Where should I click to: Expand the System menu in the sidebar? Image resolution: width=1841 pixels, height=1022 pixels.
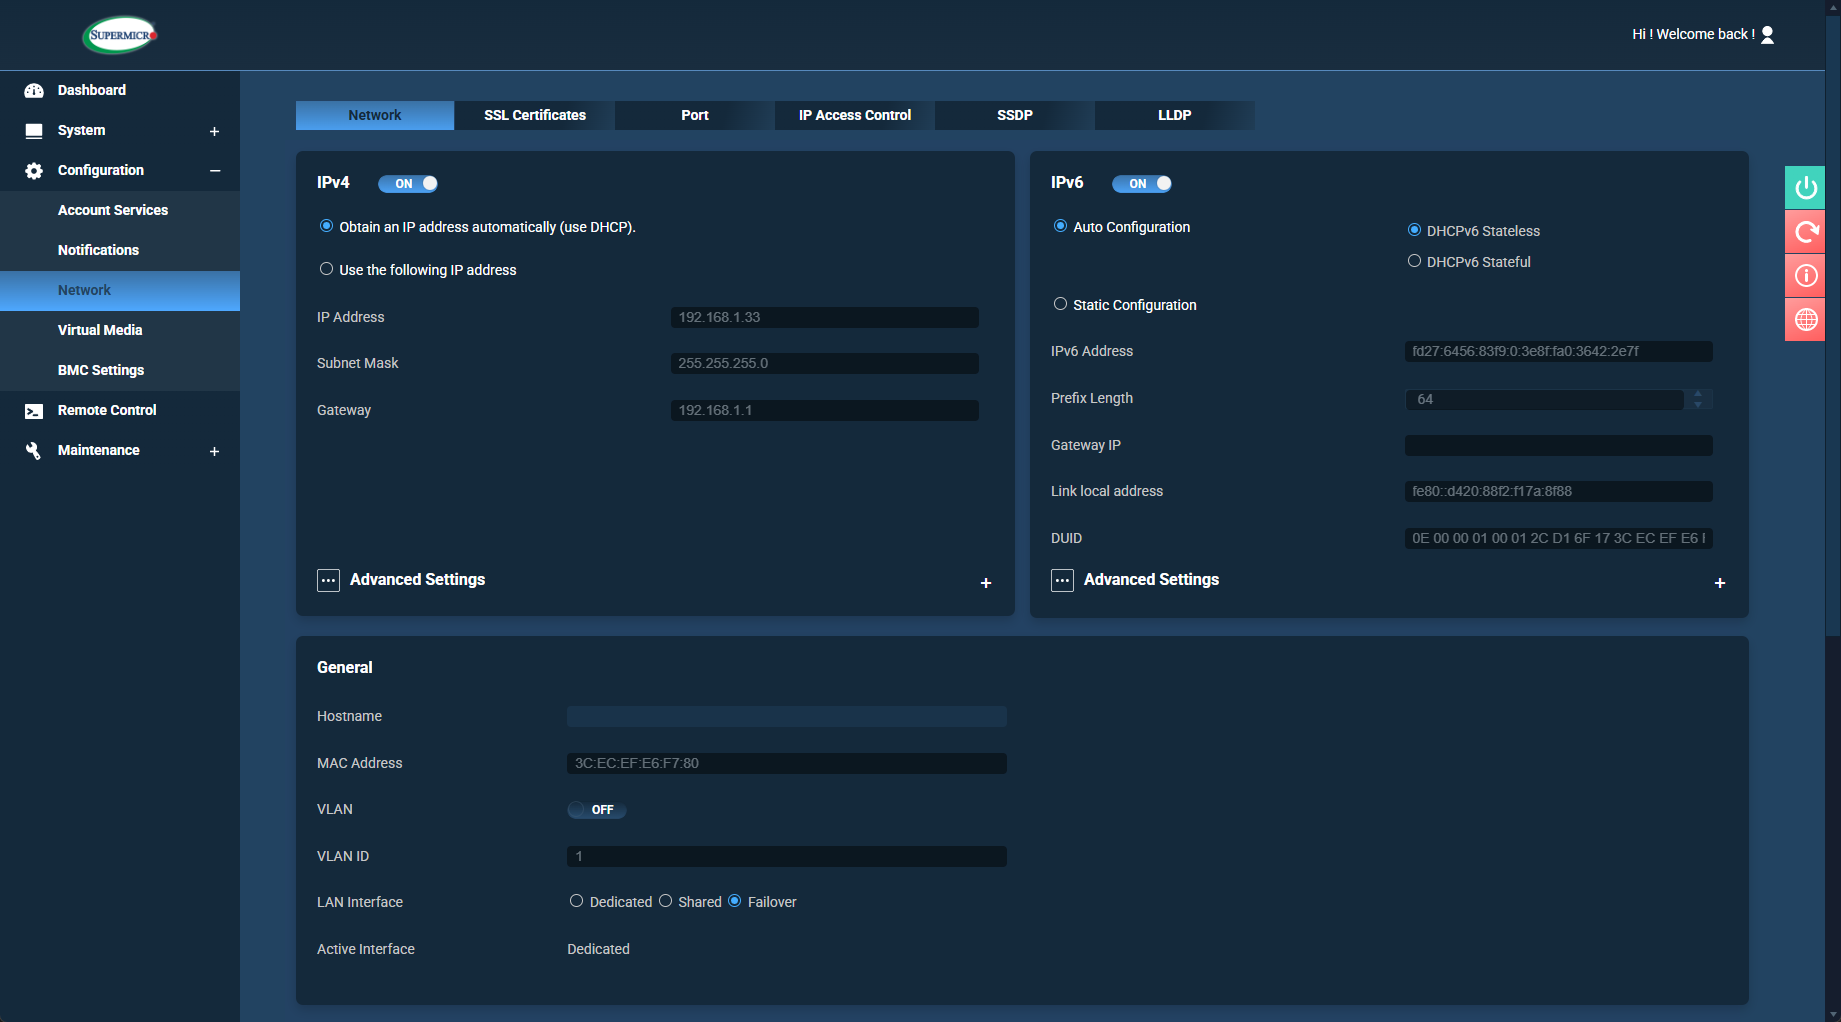(x=214, y=131)
